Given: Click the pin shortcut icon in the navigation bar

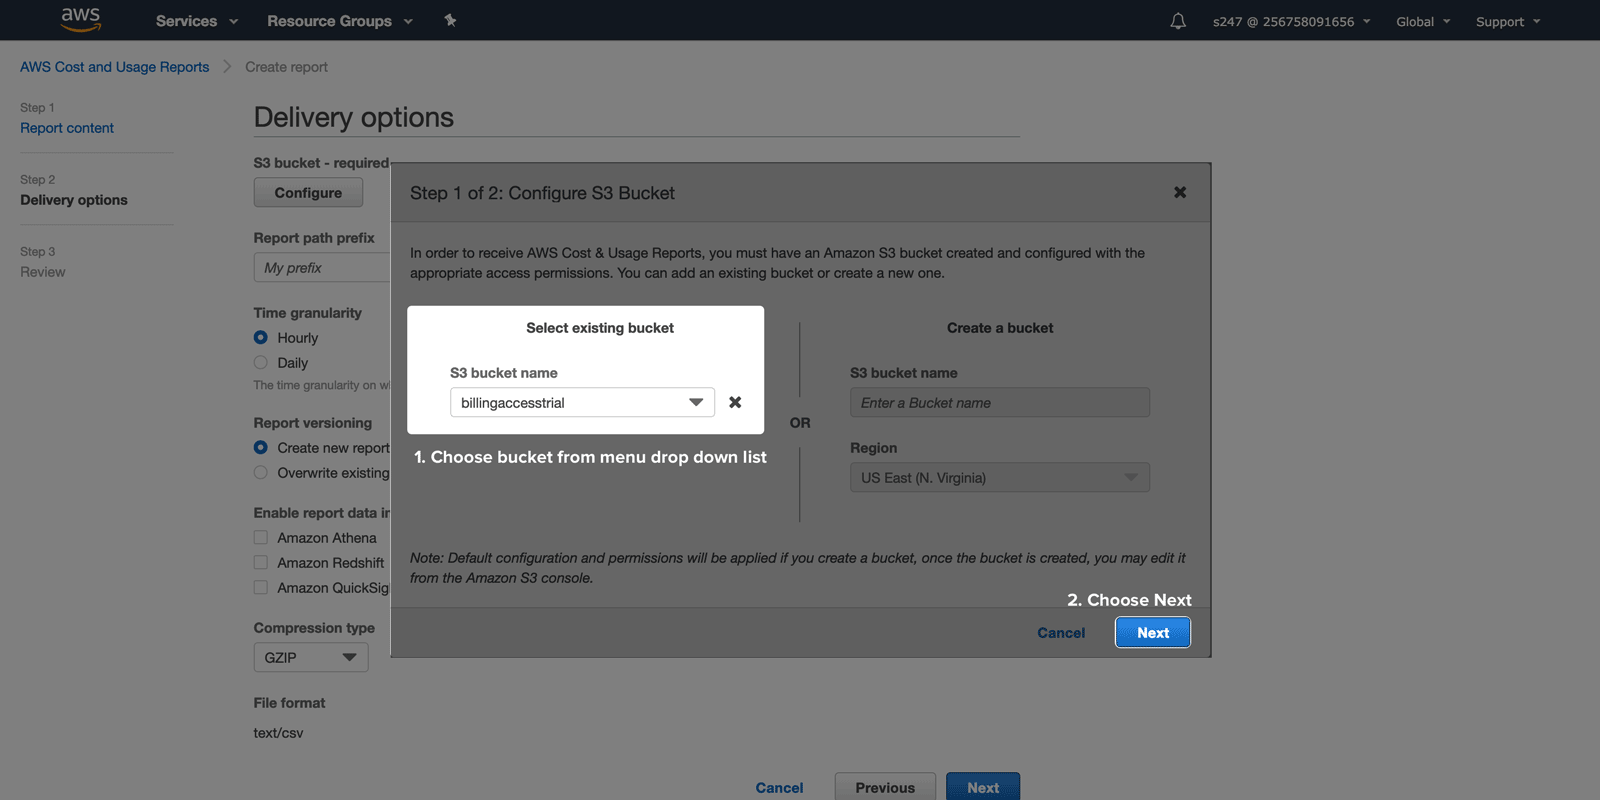Looking at the screenshot, I should 450,20.
